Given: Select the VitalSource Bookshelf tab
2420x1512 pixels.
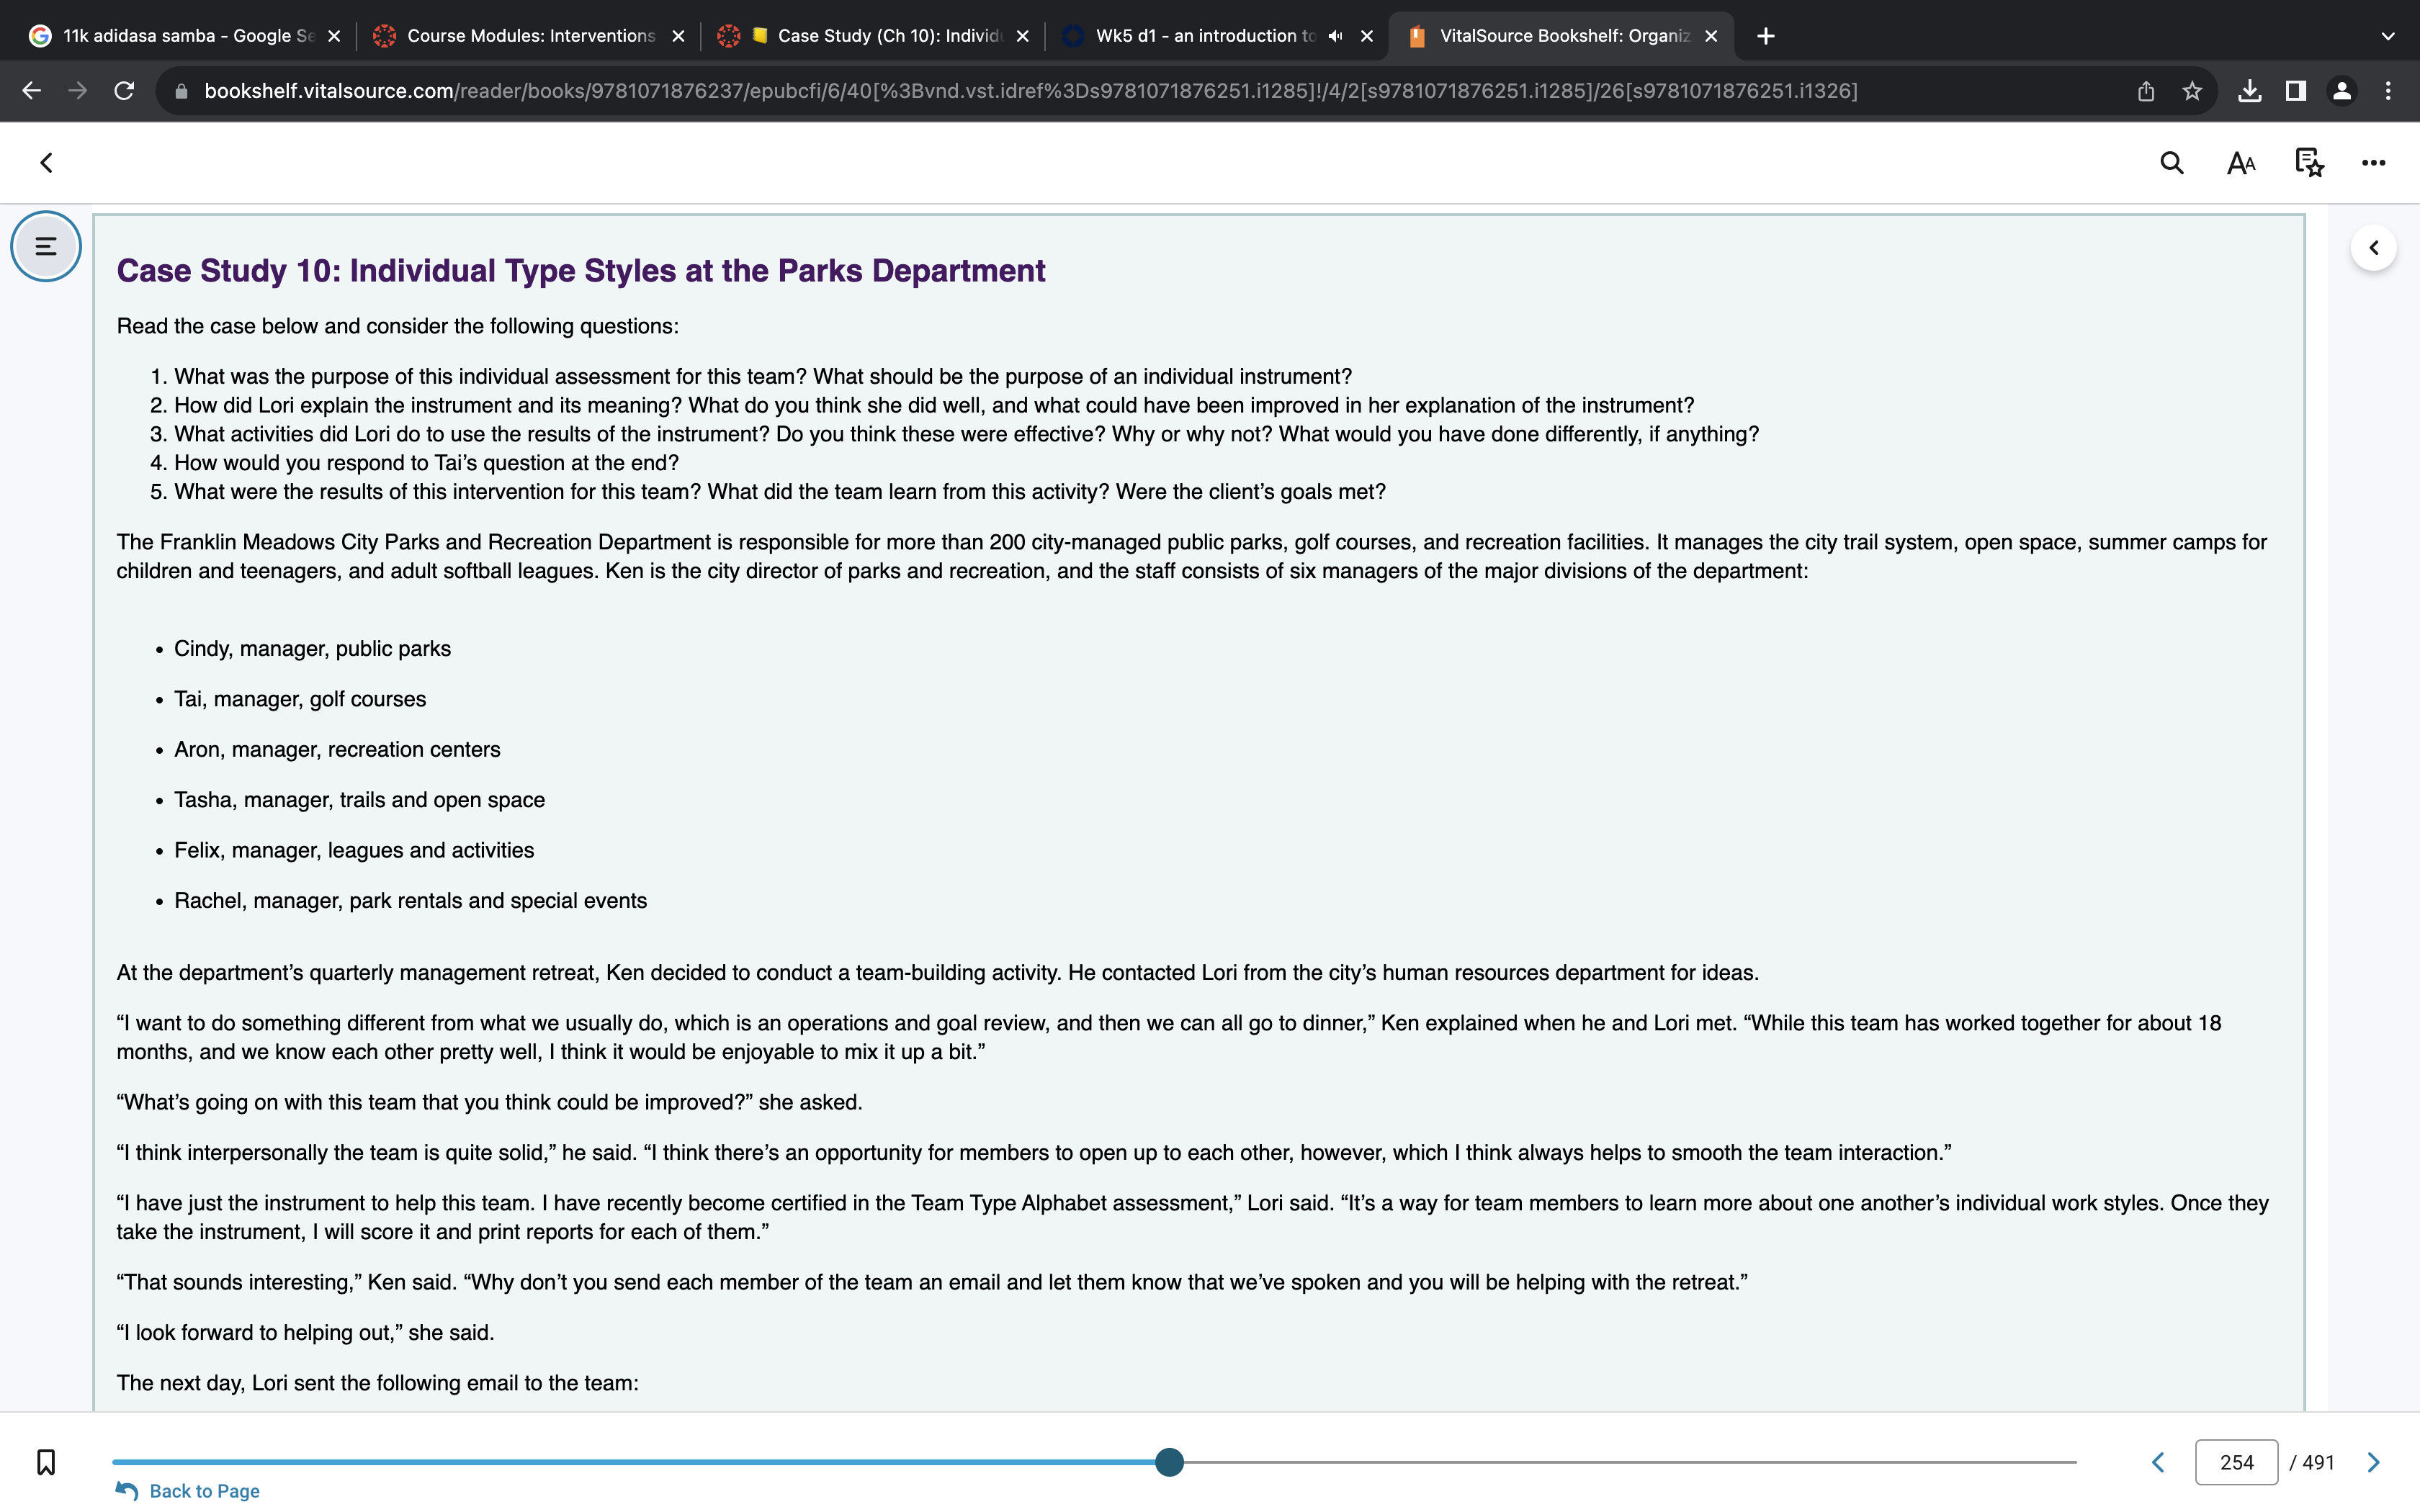Looking at the screenshot, I should 1560,36.
